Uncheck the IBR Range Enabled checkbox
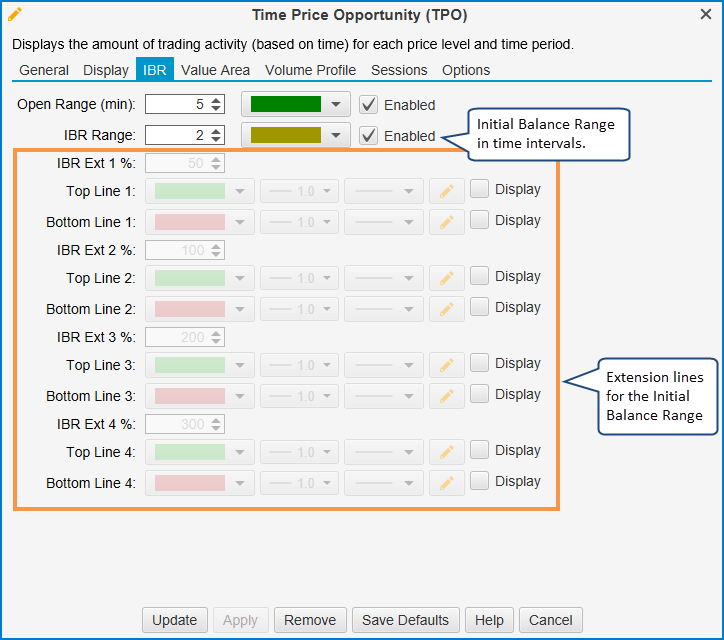 (369, 135)
